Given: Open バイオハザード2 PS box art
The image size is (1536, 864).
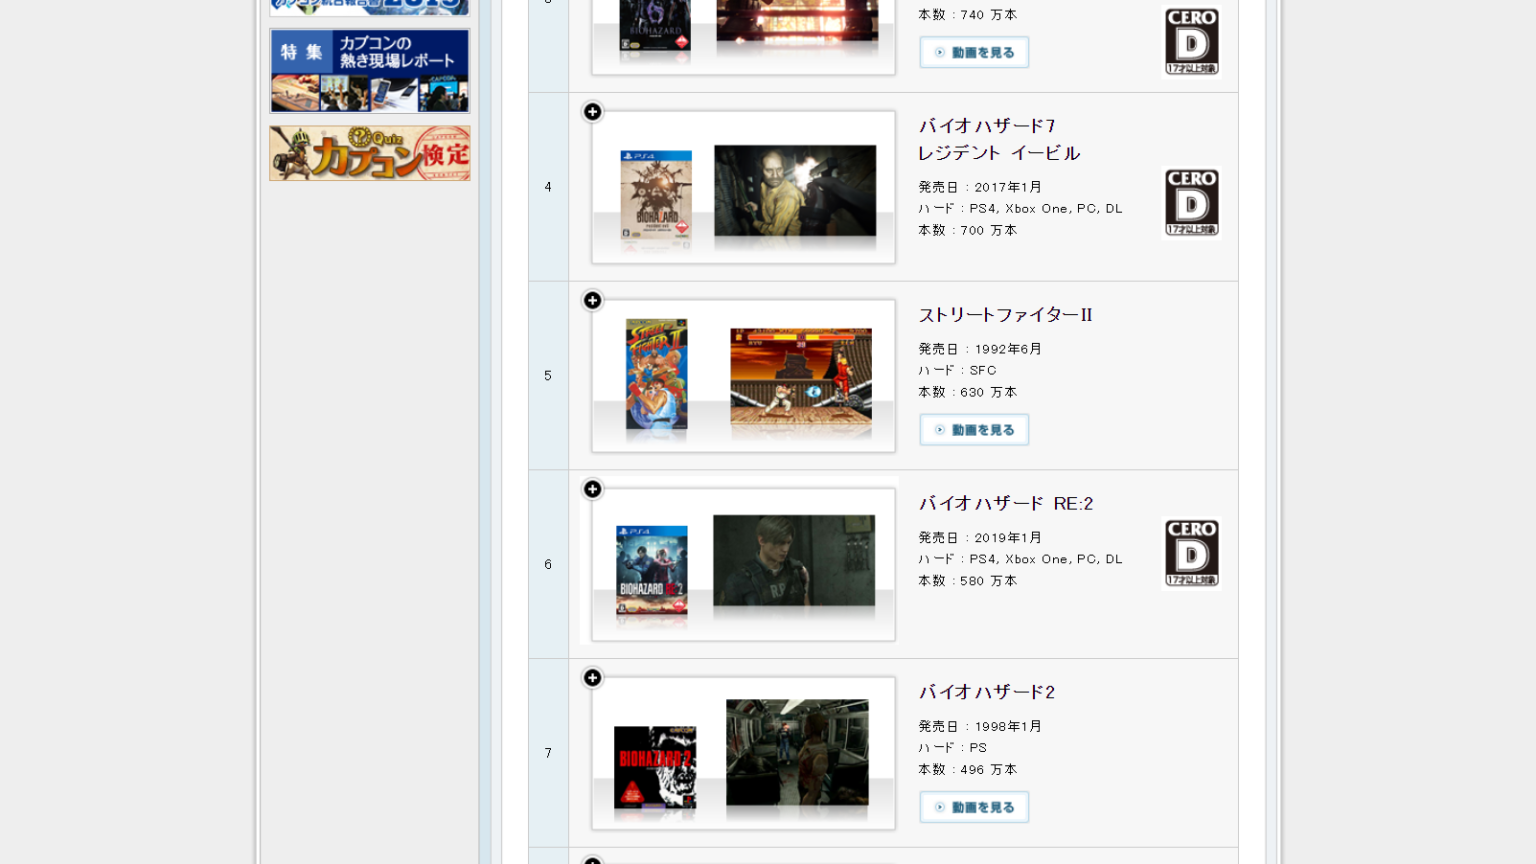Looking at the screenshot, I should 655,767.
